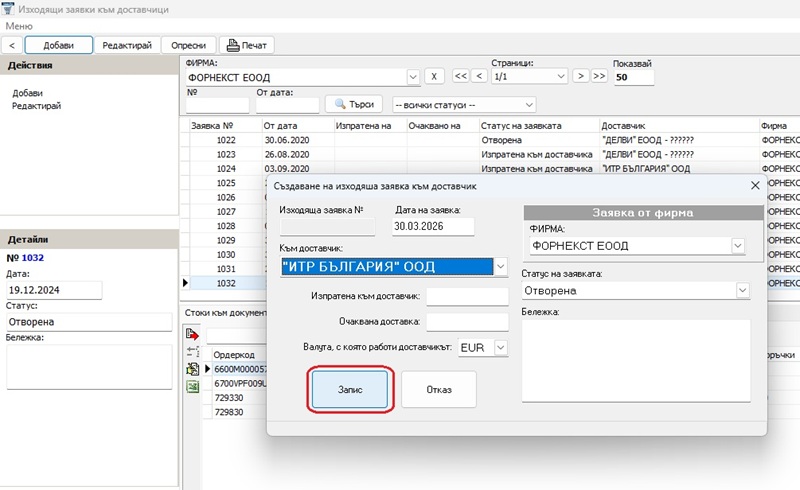Expand the Към доставчик supplier dropdown
The height and width of the screenshot is (490, 800).
[501, 267]
